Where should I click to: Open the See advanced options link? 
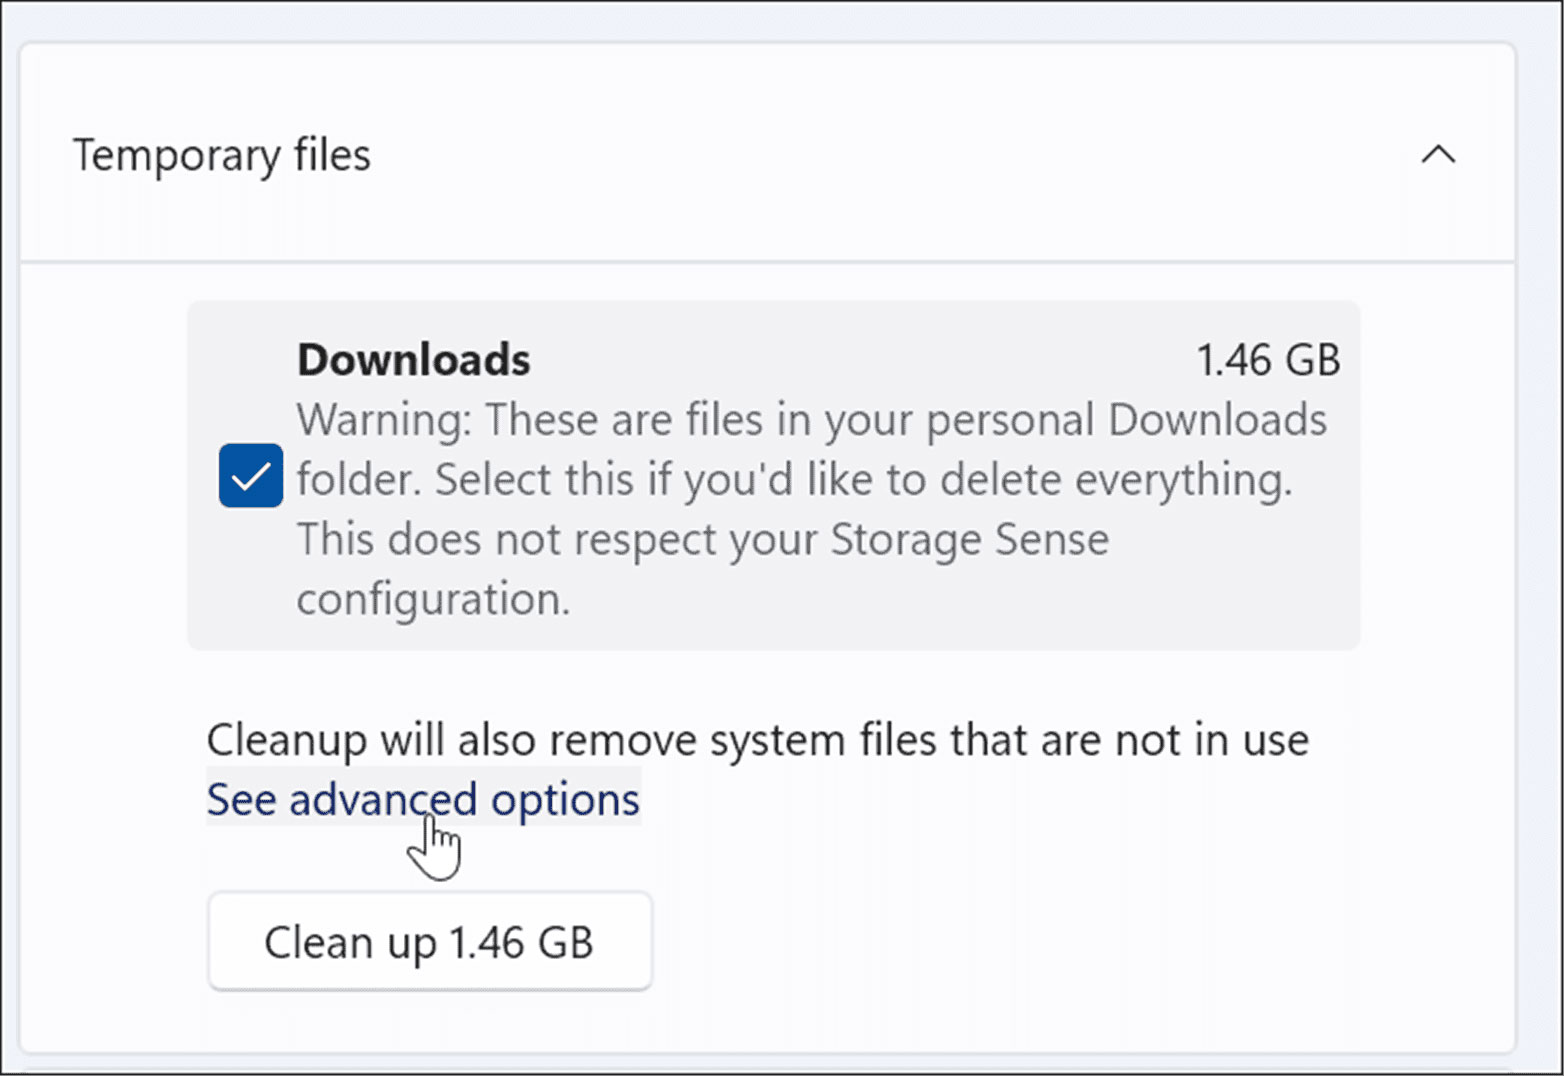(x=423, y=799)
